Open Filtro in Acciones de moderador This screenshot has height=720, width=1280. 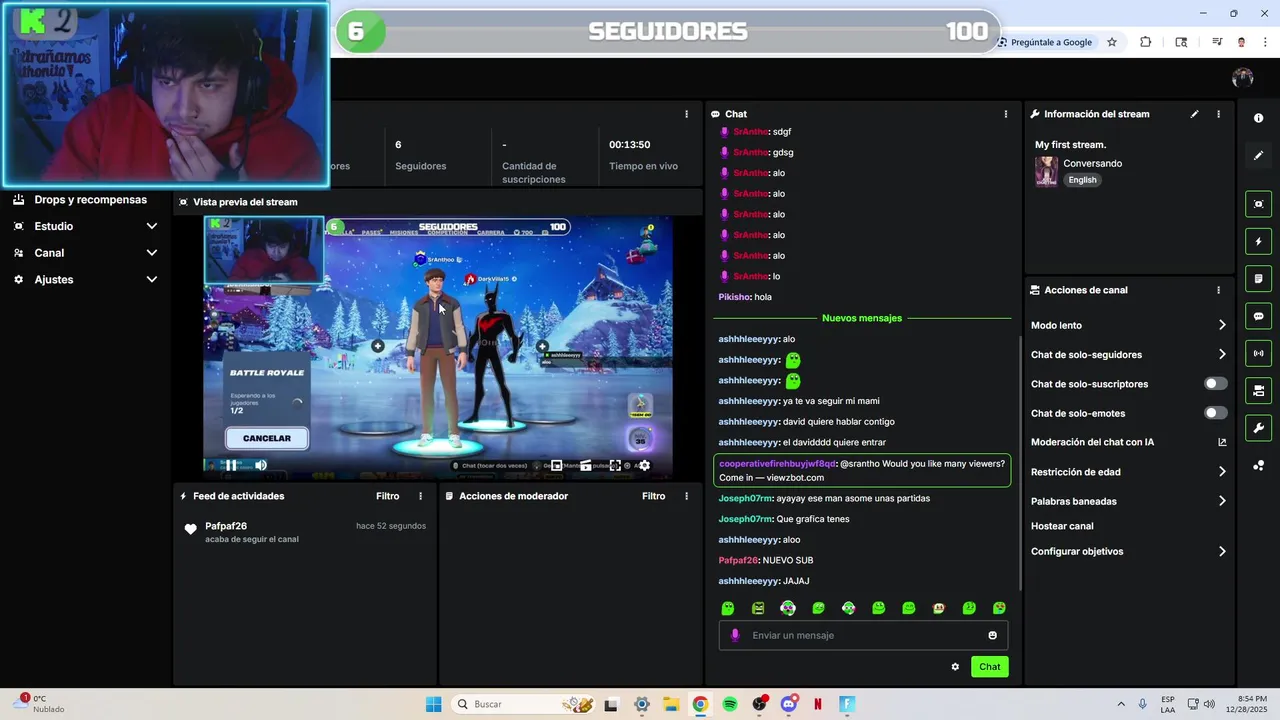tap(653, 496)
